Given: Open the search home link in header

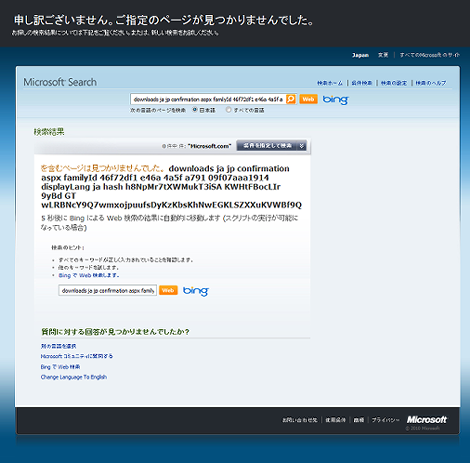Looking at the screenshot, I should tap(330, 83).
